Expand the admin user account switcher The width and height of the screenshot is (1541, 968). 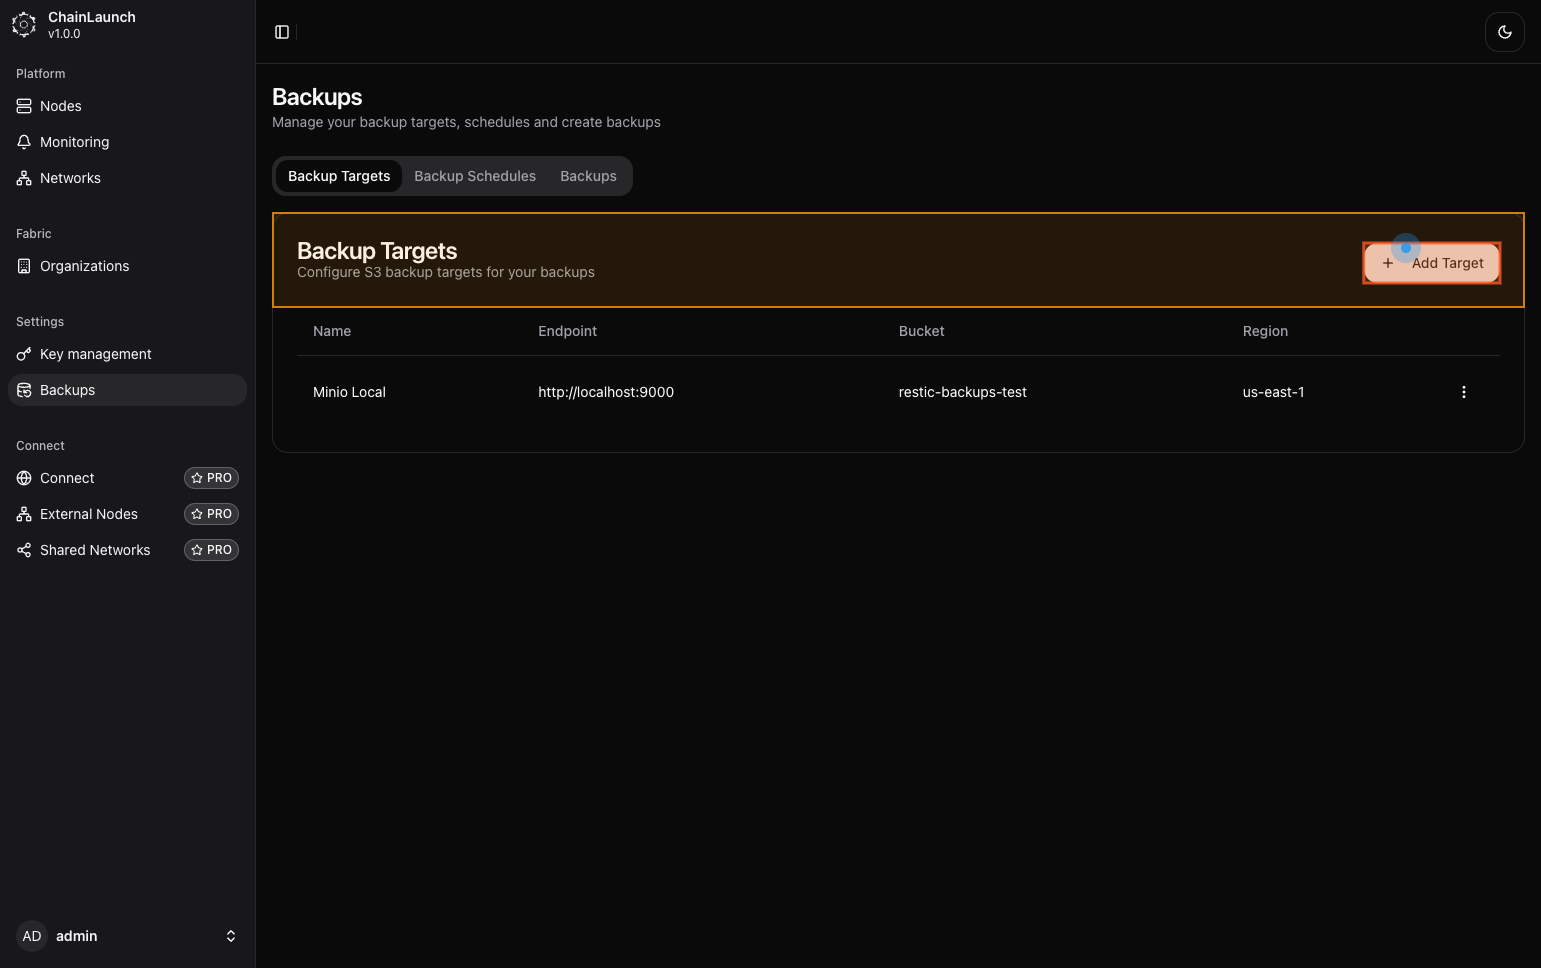pyautogui.click(x=230, y=936)
